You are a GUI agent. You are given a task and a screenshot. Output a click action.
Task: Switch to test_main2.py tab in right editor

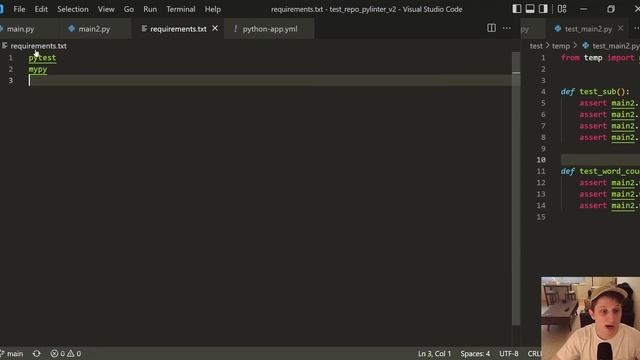588,29
